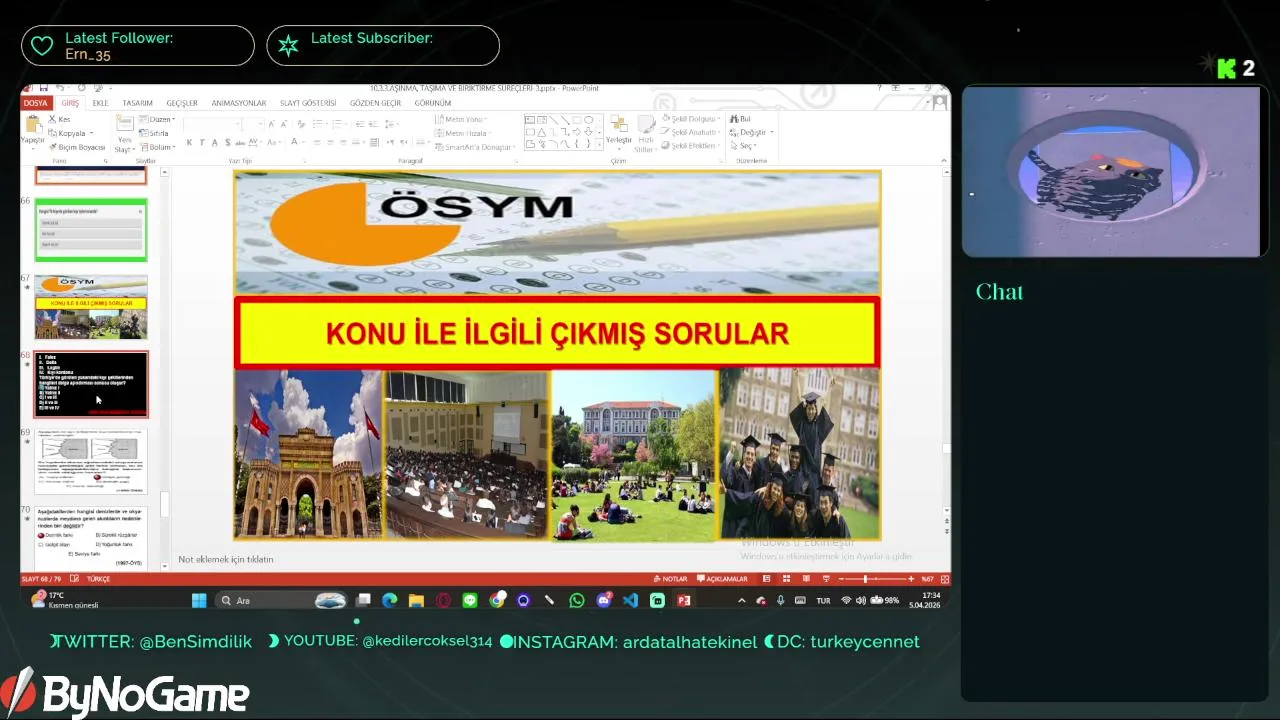
Task: Click Sıfırla to reset the slide
Action: tap(155, 133)
